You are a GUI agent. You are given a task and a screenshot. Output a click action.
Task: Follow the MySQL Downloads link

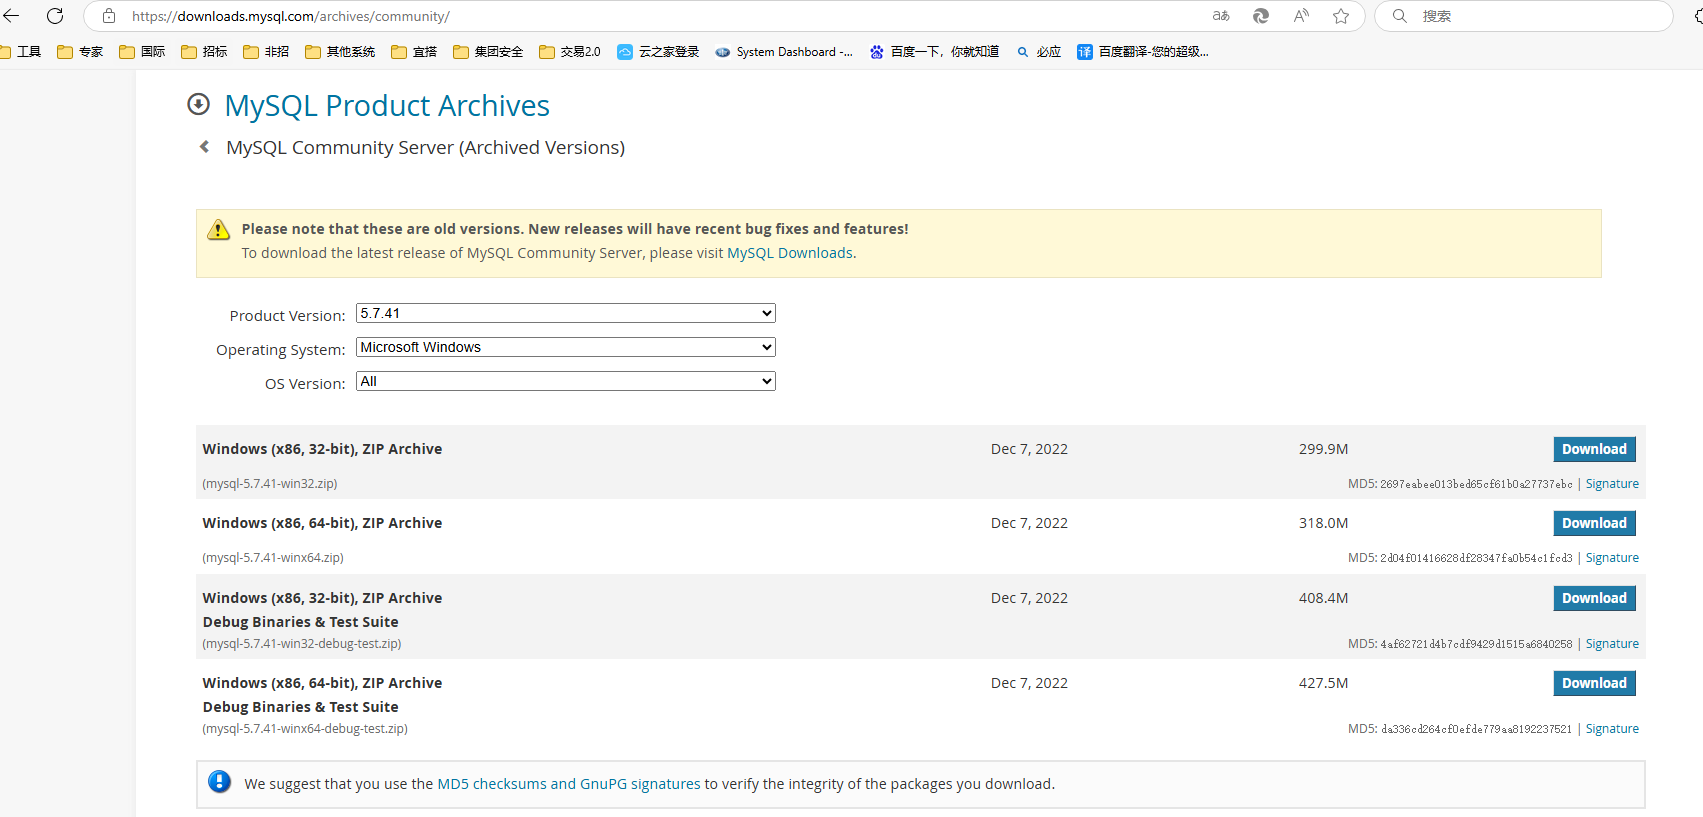point(790,253)
